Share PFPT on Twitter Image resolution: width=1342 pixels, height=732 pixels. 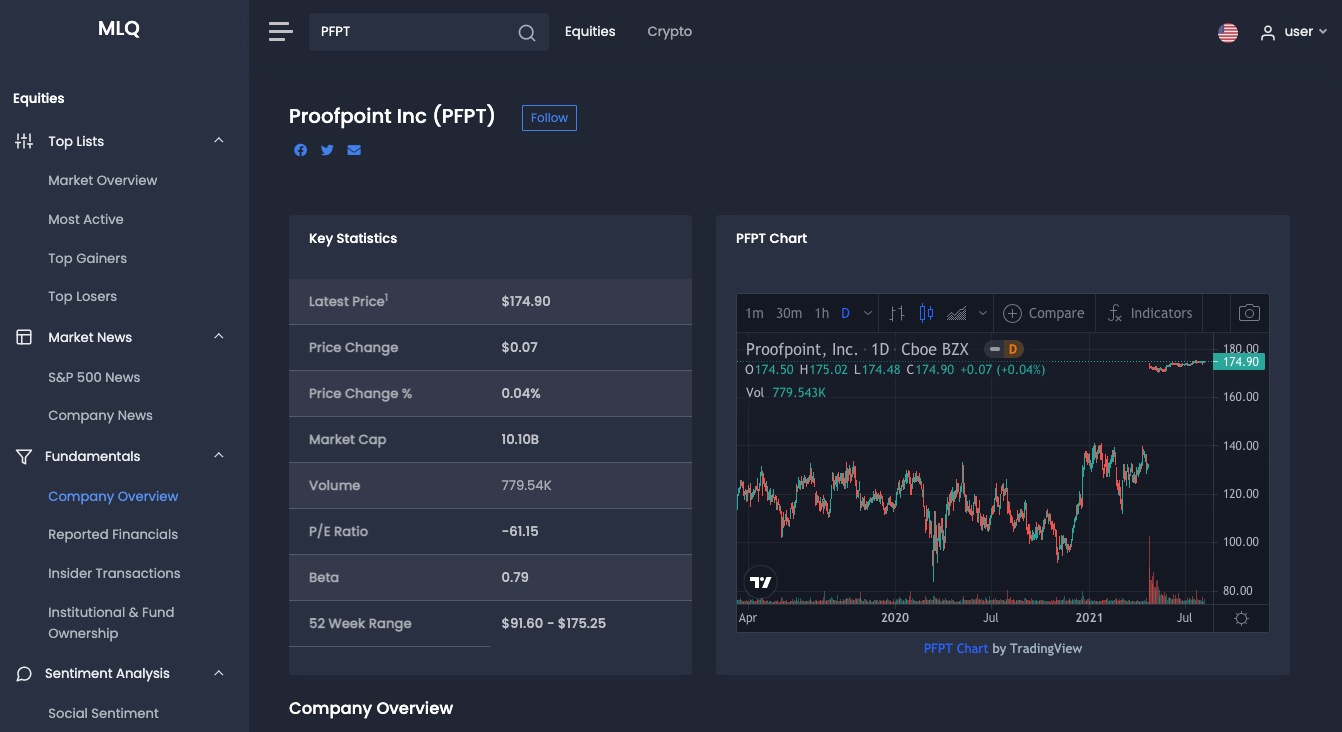pyautogui.click(x=327, y=150)
